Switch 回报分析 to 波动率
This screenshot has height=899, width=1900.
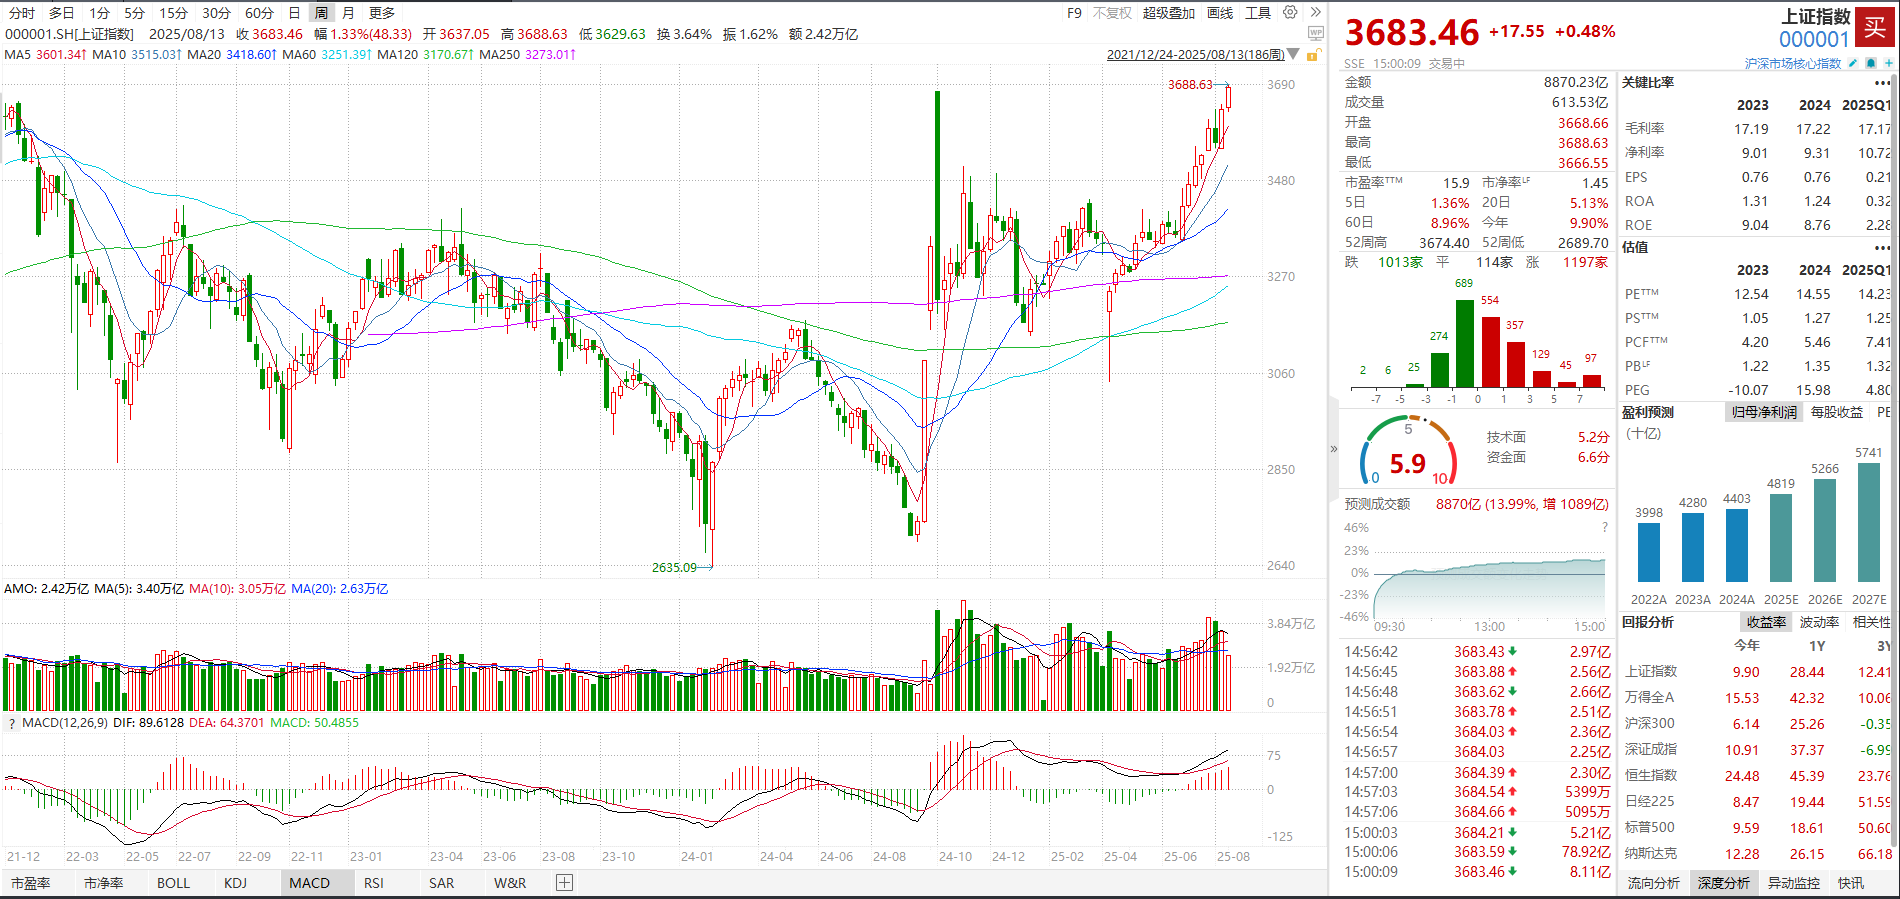click(1819, 622)
